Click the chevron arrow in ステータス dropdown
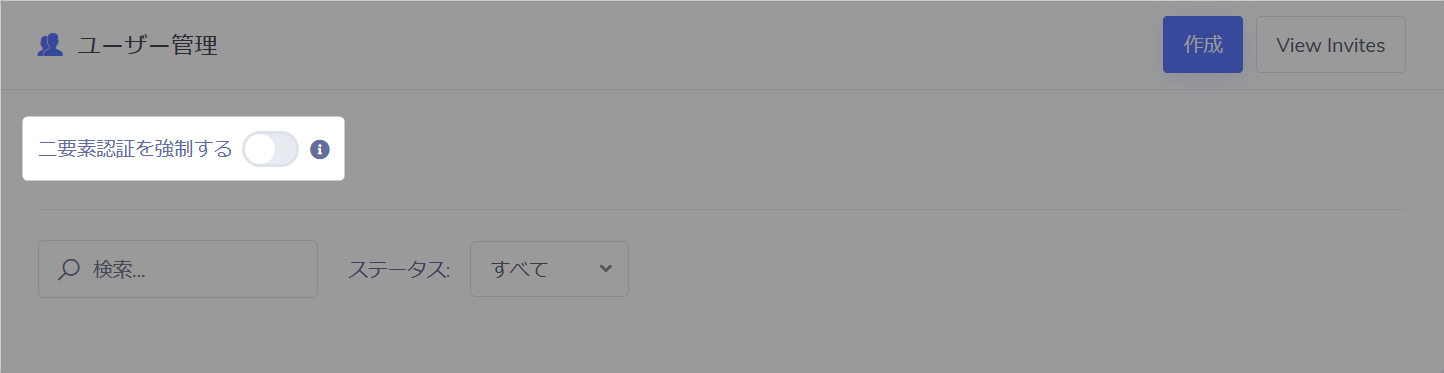The height and width of the screenshot is (373, 1444). (605, 268)
